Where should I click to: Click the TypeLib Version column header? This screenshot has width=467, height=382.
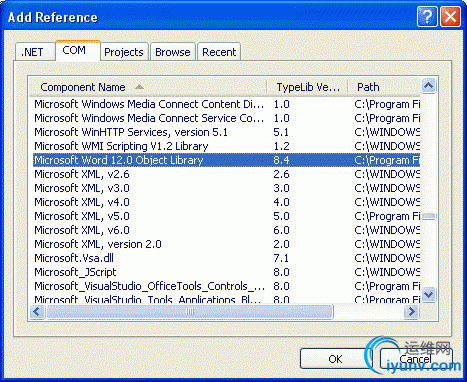[x=307, y=87]
